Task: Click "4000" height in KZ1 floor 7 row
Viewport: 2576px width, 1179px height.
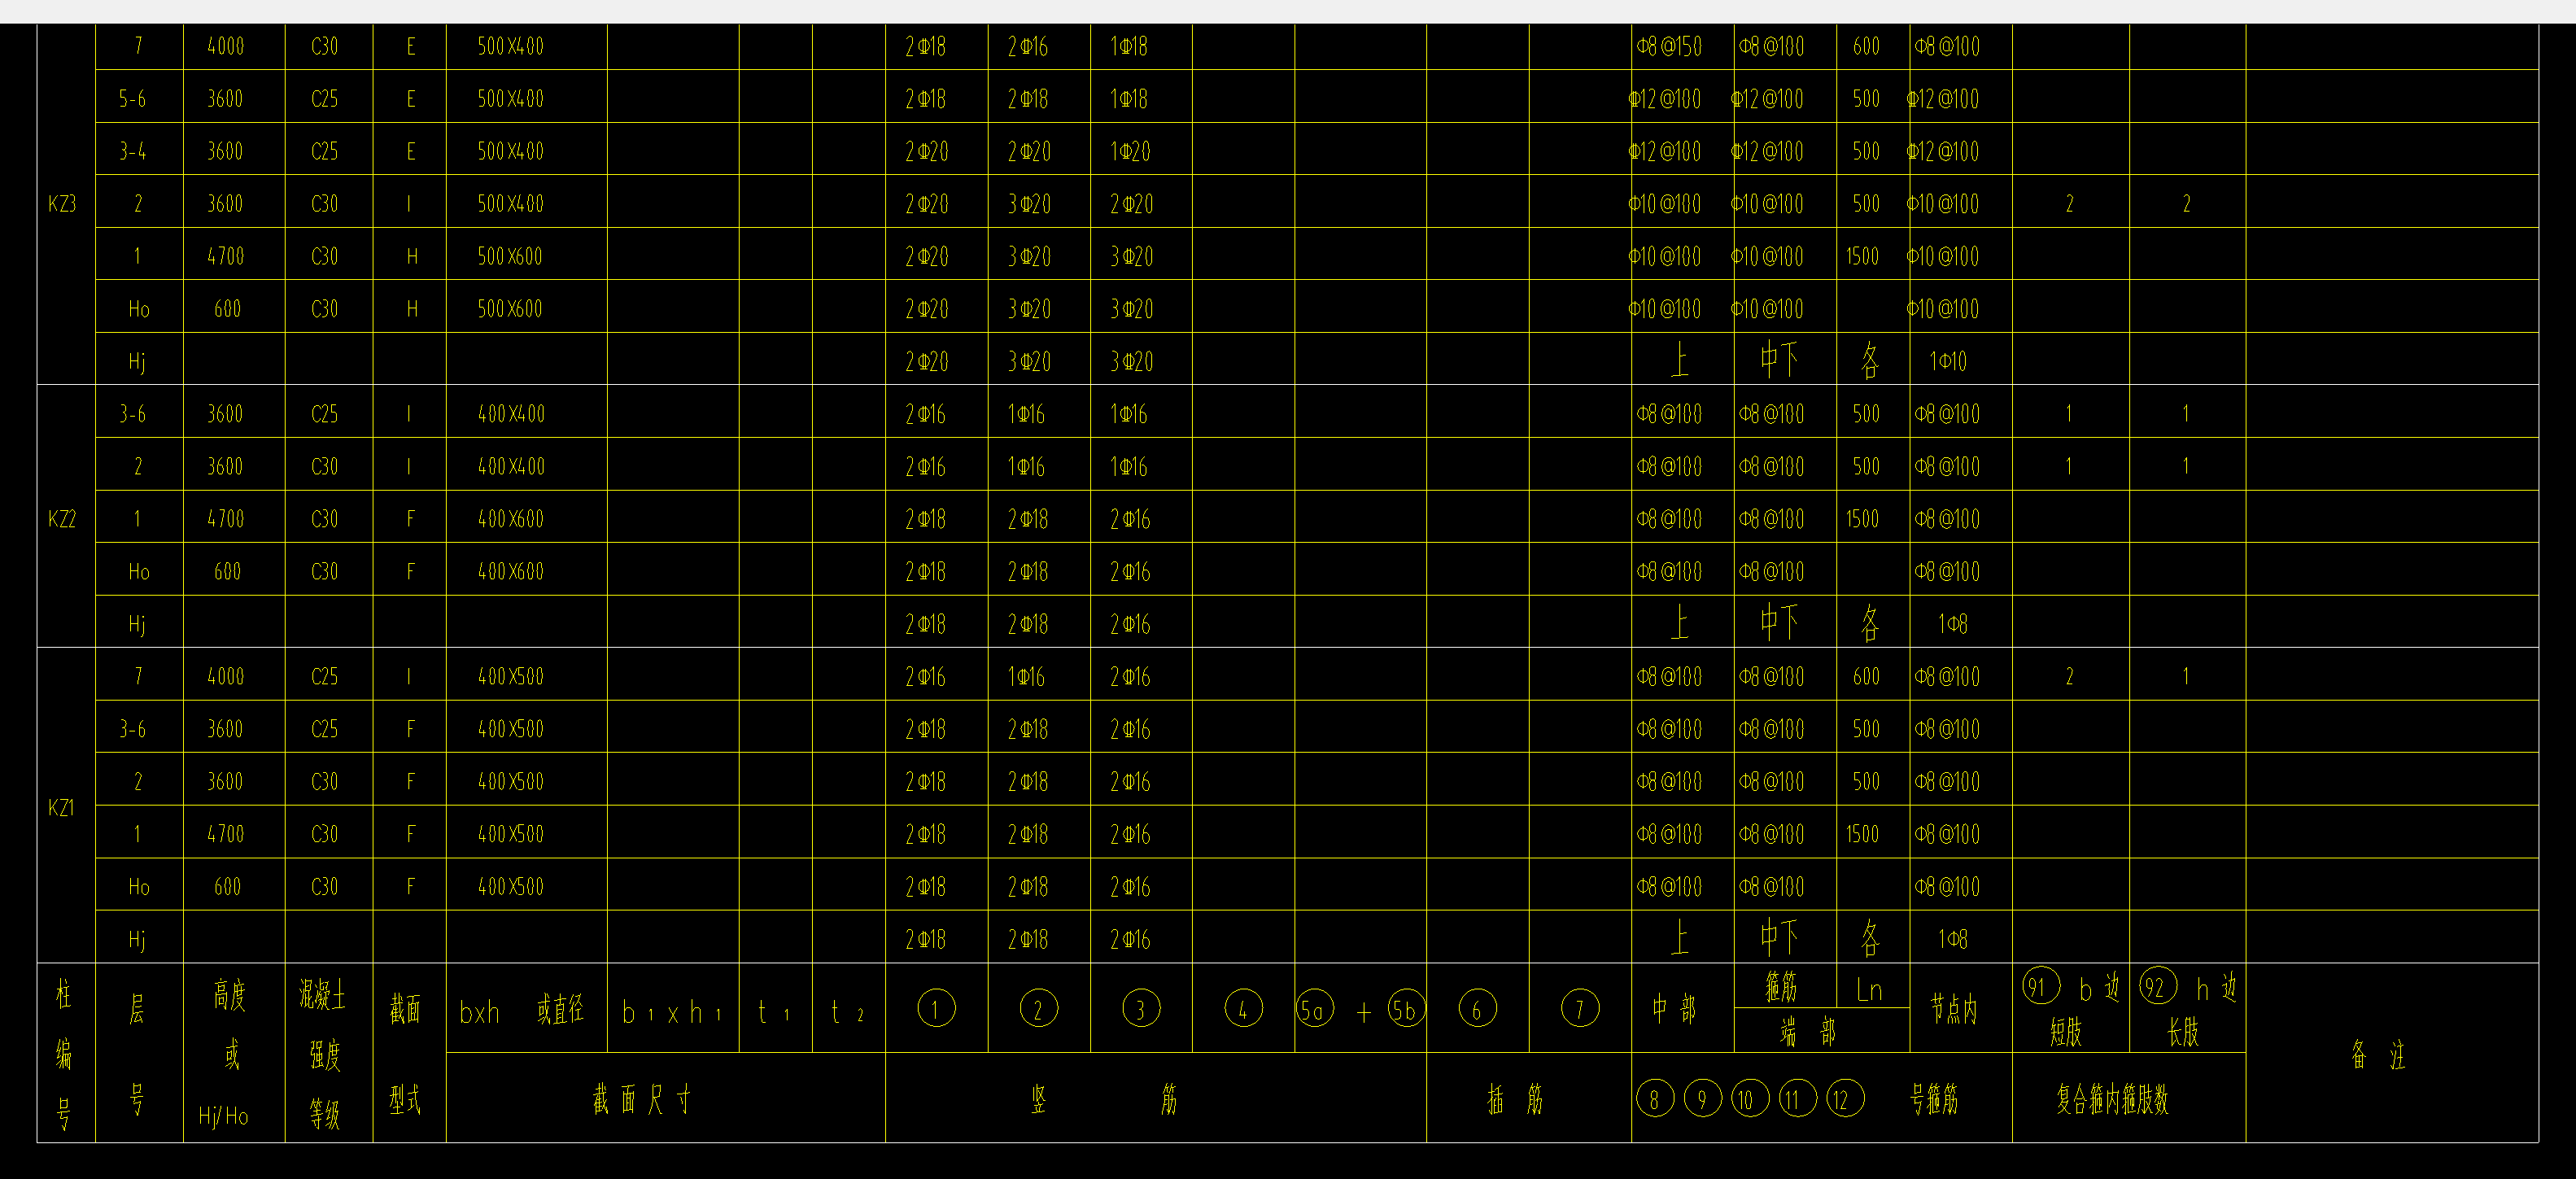Action: point(225,677)
